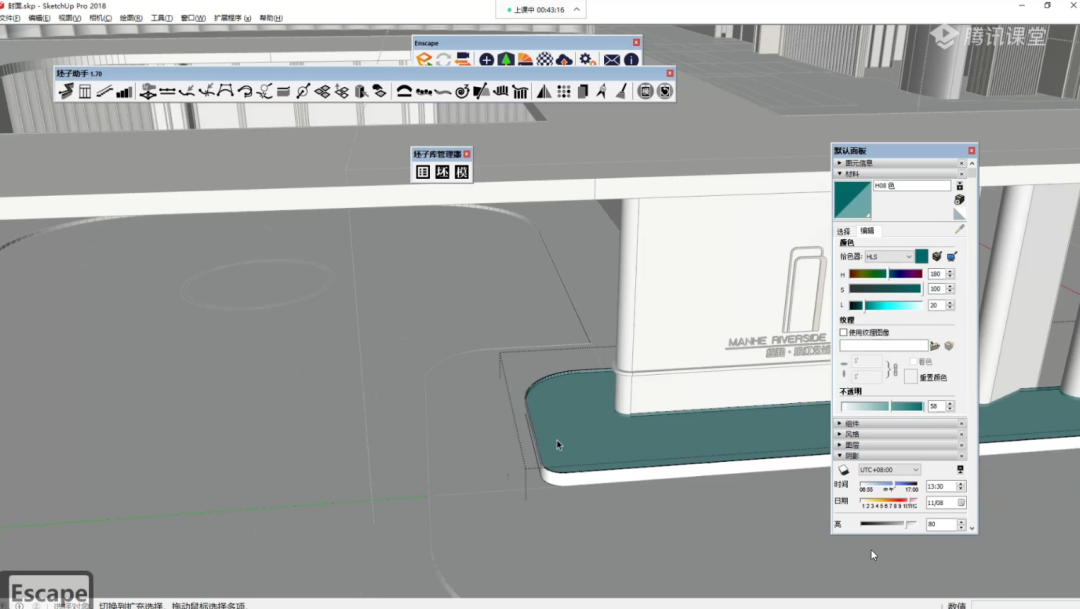Screen dimensions: 1080x609
Task: Open the 相机(C) menu
Action: click(100, 18)
